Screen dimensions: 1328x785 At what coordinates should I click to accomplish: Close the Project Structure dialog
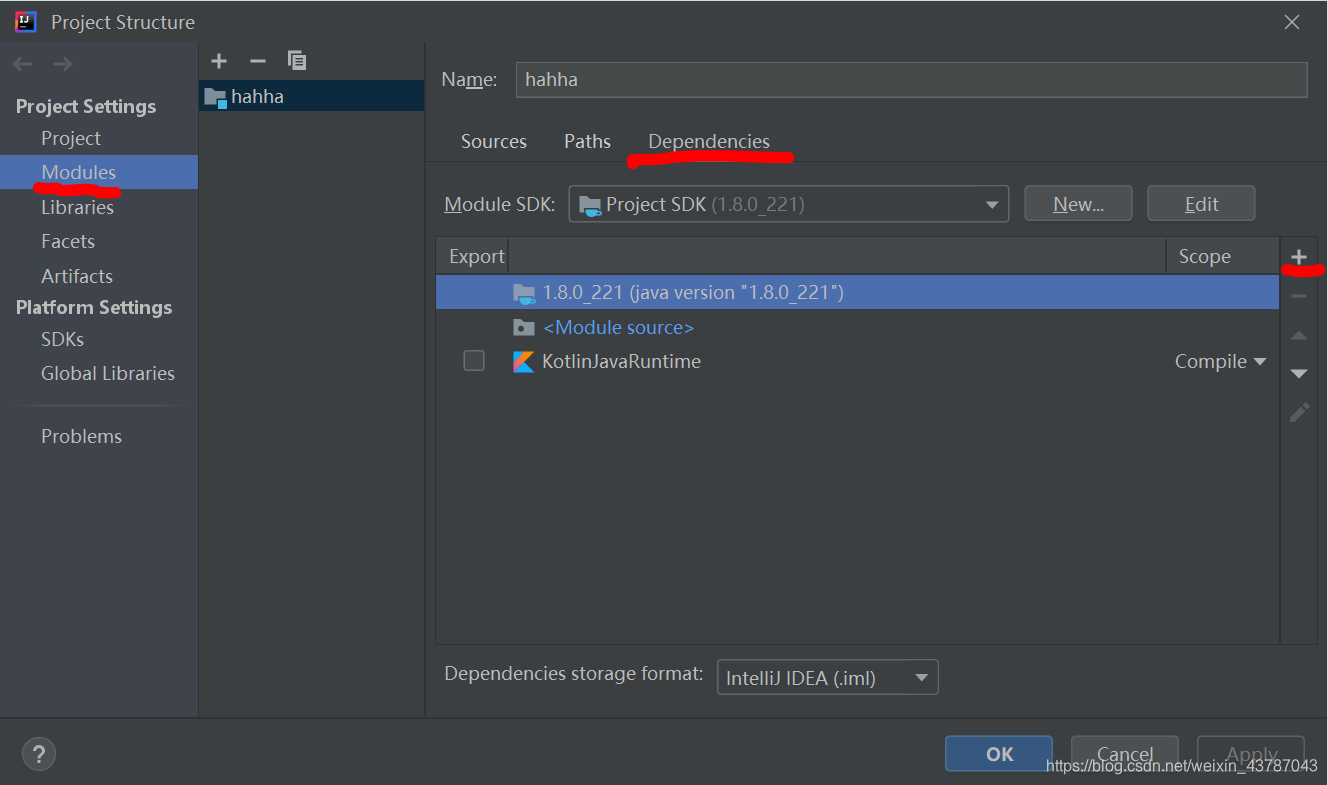(1292, 22)
